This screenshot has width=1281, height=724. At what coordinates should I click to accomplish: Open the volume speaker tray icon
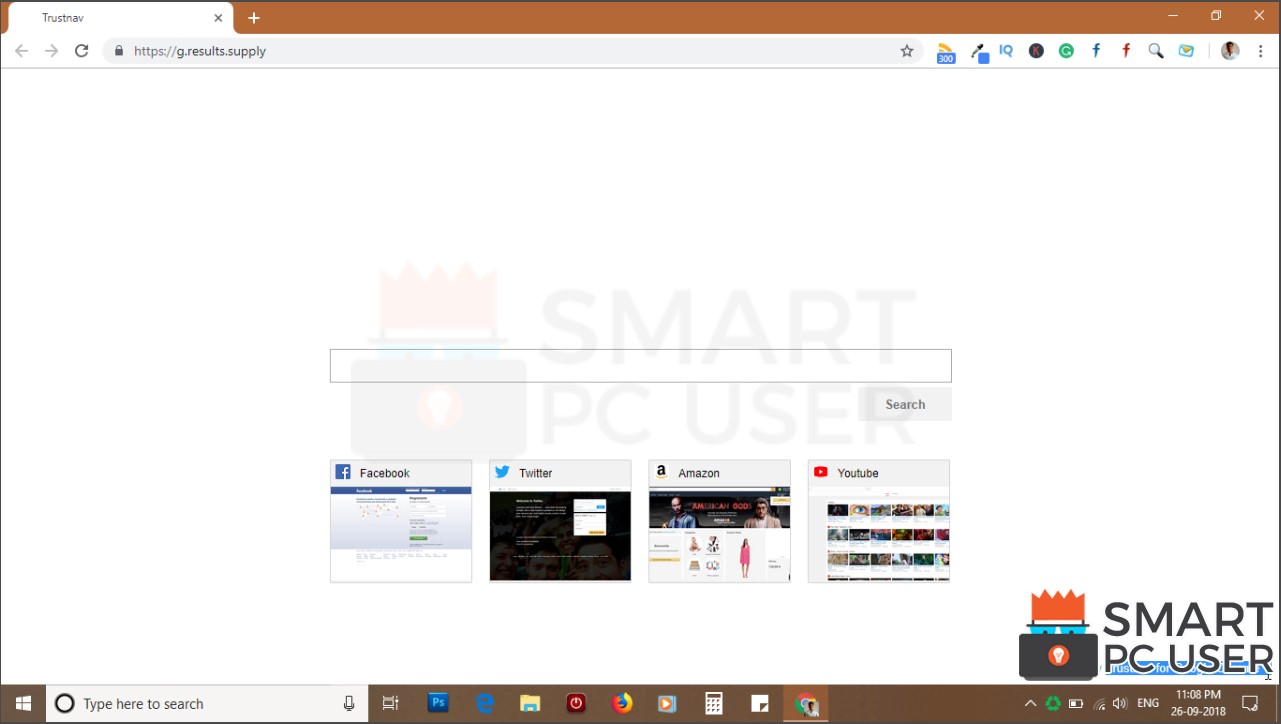pos(1120,704)
